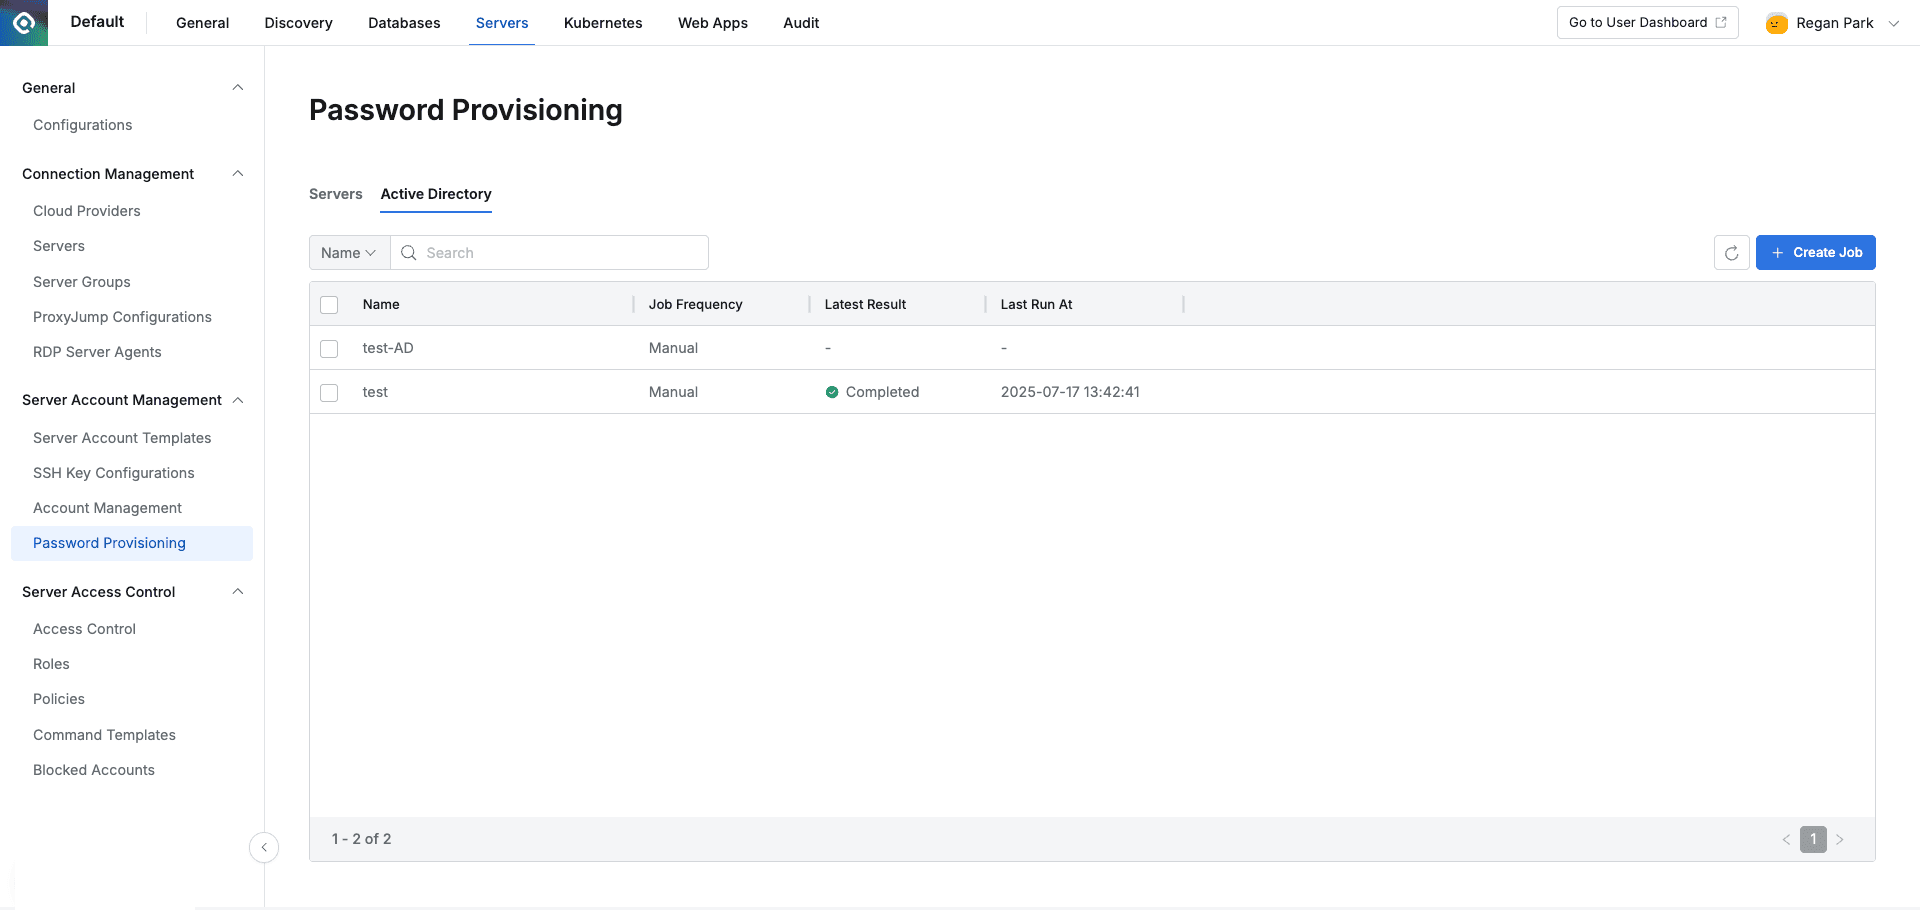Open the Go to User Dashboard link

[1638, 21]
